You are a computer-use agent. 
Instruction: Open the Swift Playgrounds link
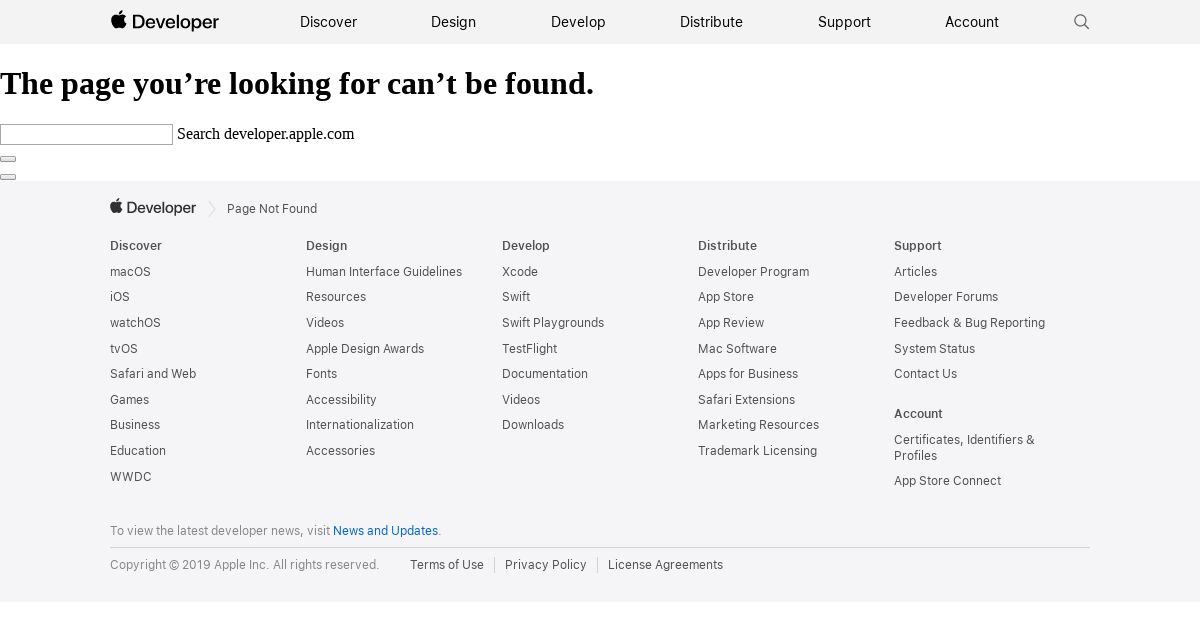[553, 323]
